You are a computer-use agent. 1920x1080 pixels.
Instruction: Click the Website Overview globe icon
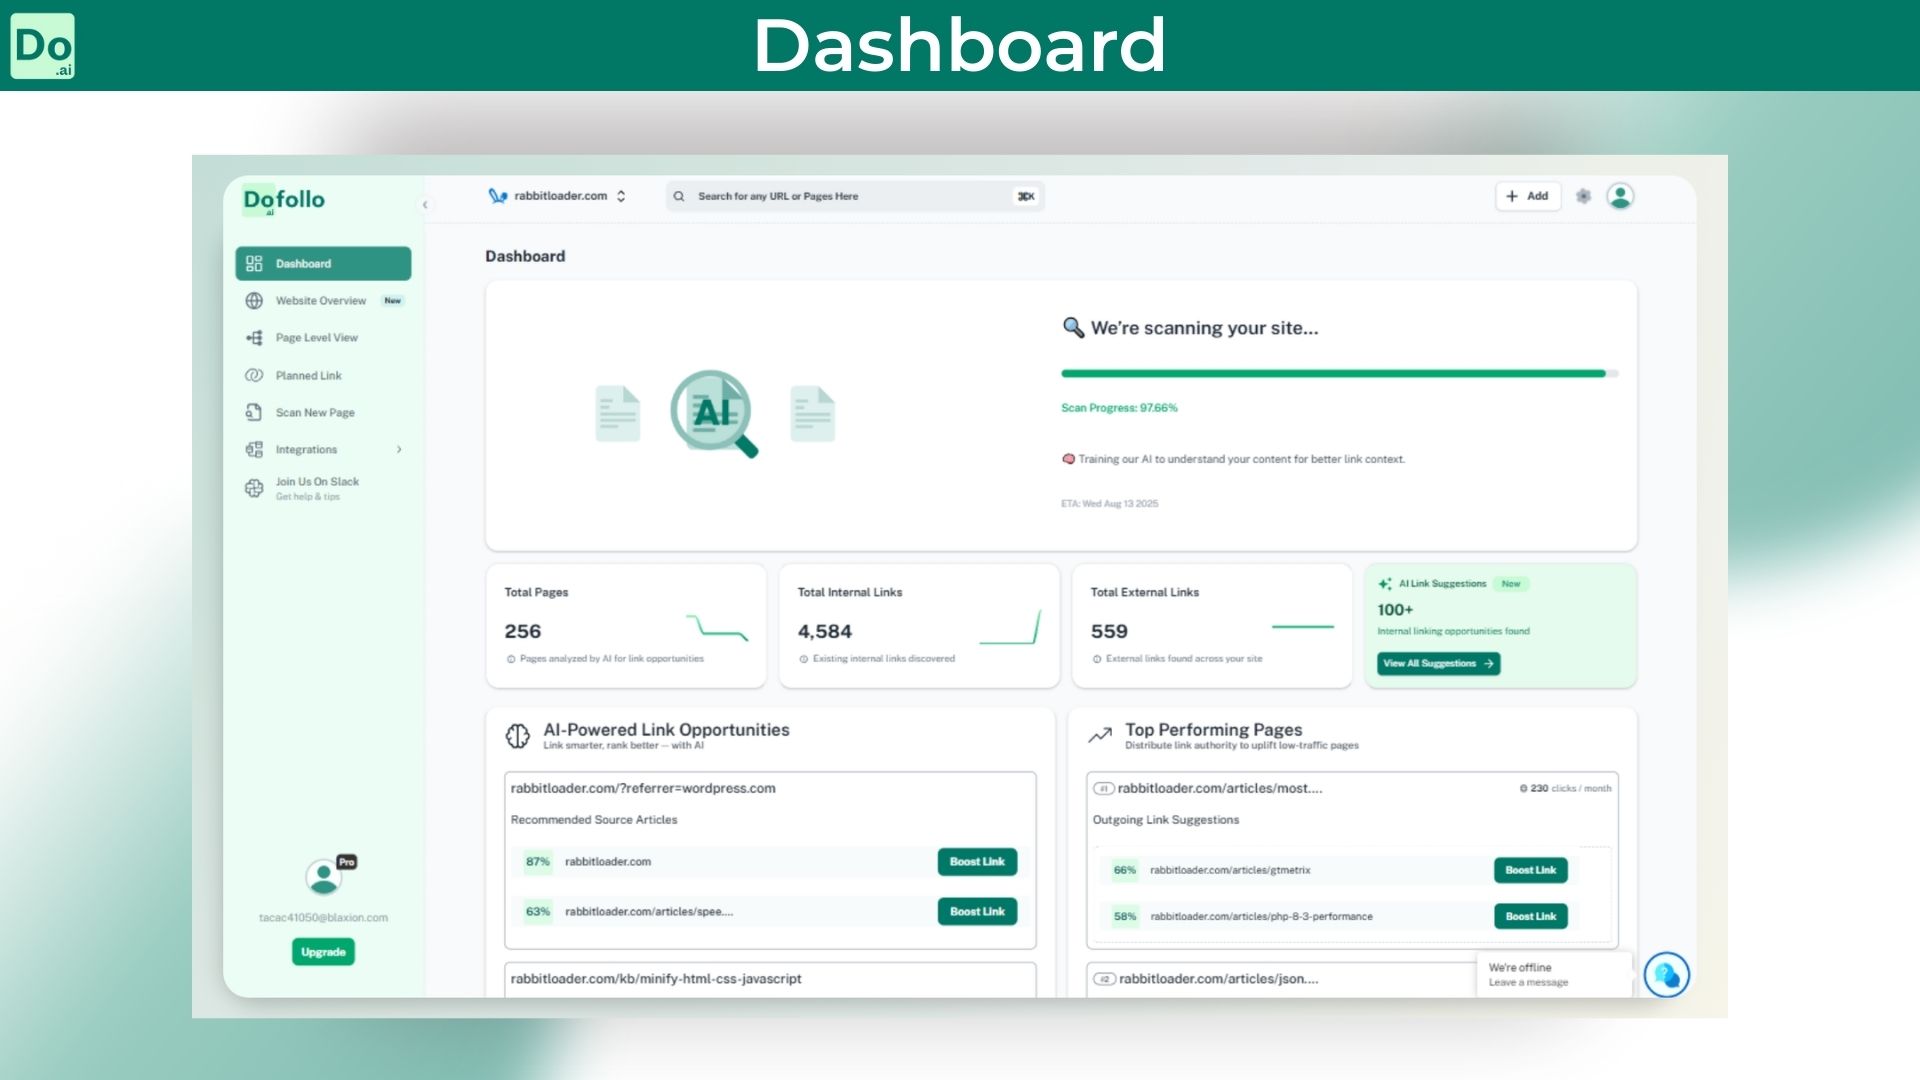pos(254,300)
